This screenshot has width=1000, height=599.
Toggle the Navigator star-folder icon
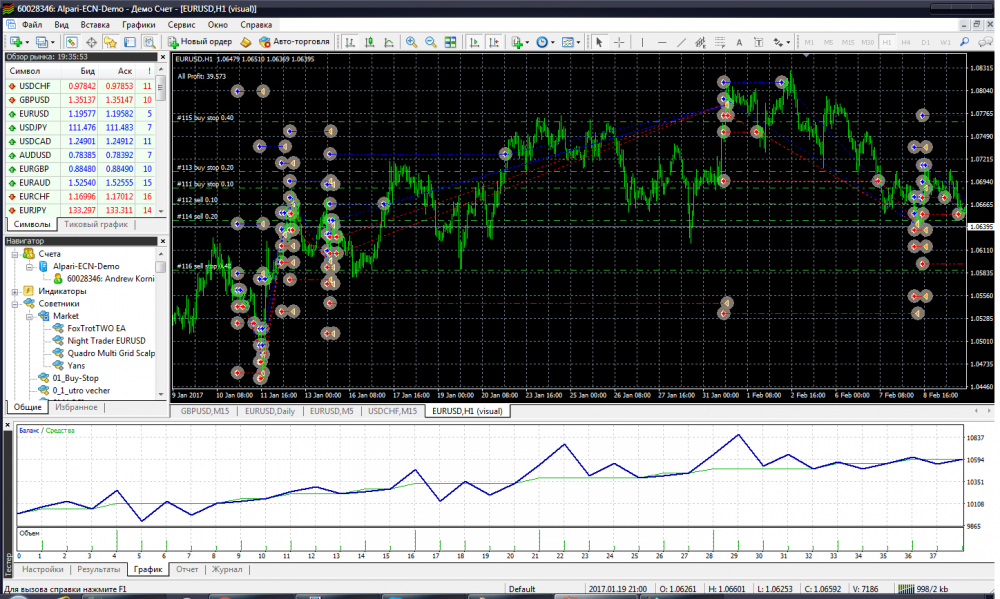point(110,42)
